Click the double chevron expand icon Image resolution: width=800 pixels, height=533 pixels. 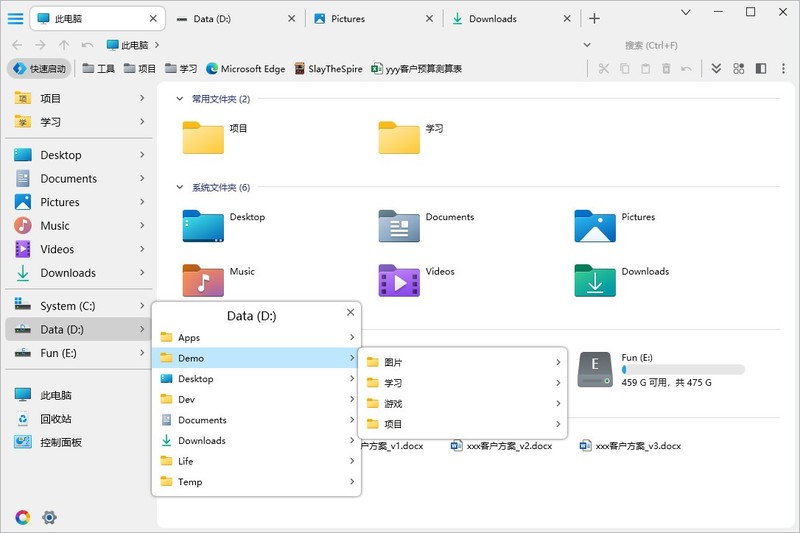716,68
